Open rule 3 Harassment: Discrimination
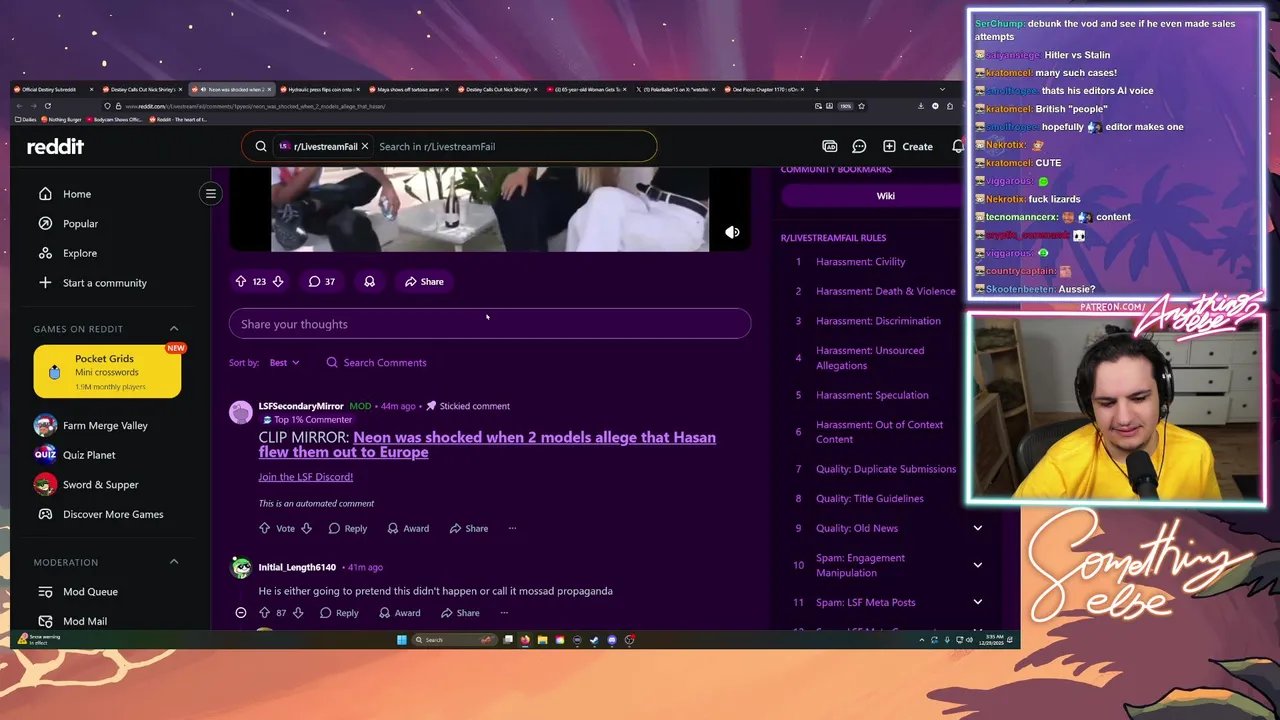1280x720 pixels. point(878,321)
